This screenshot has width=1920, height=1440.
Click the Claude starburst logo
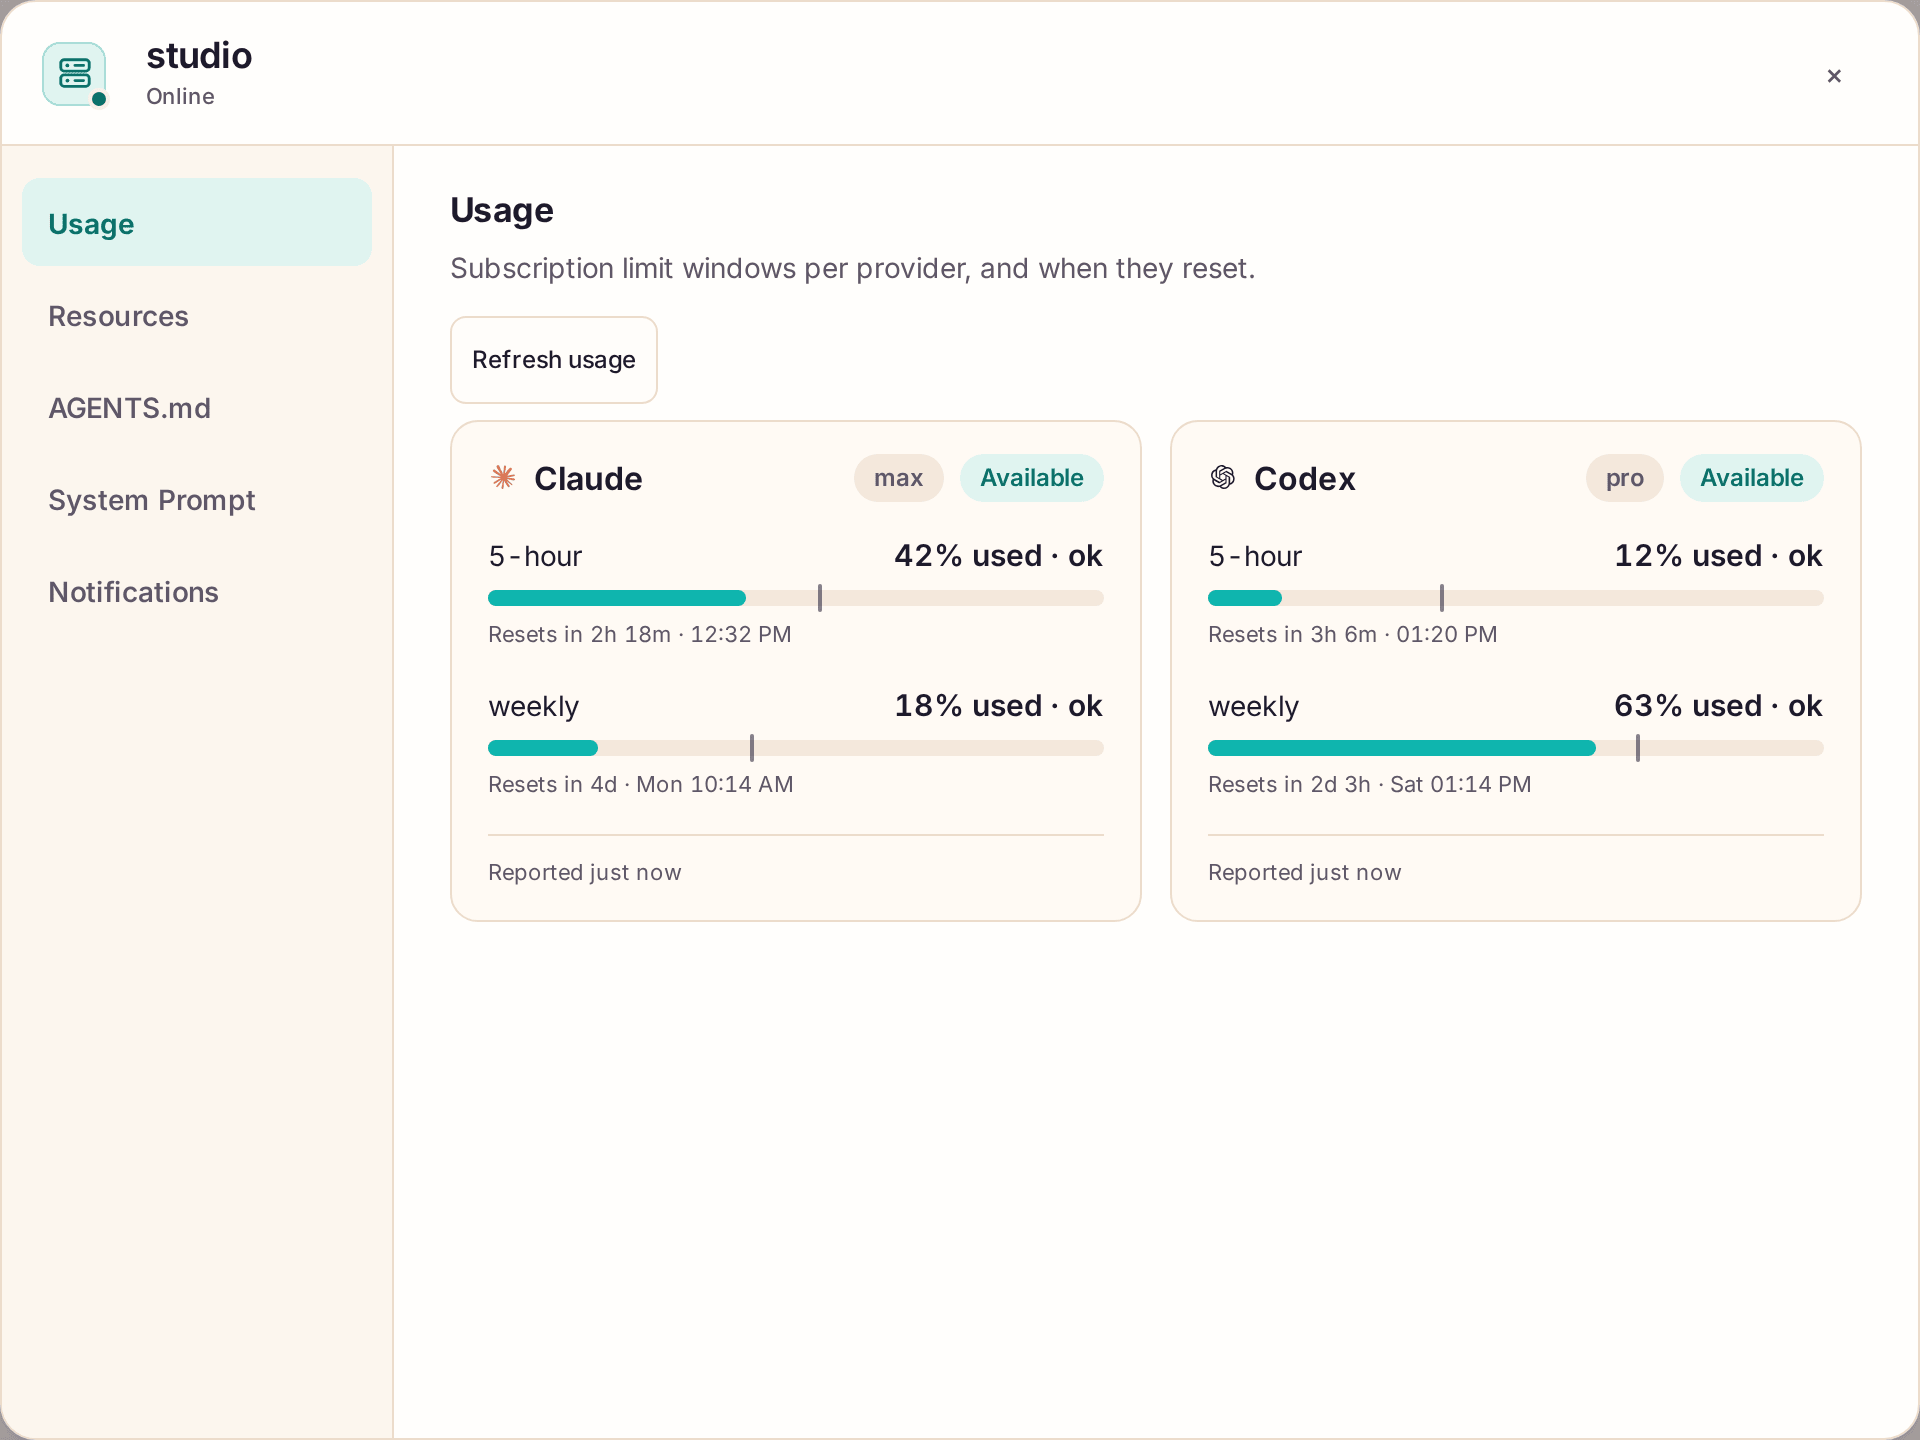(503, 477)
